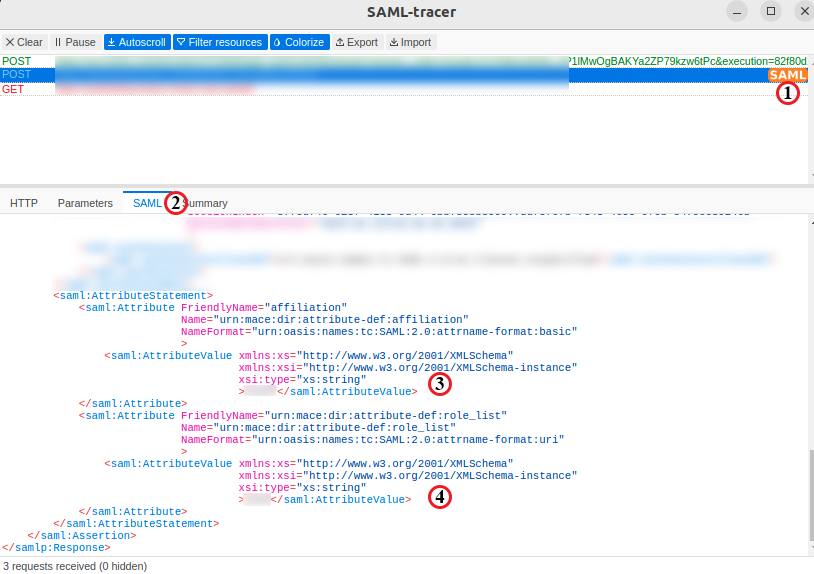Select the highlighted blue POST request
814x574 pixels.
pos(300,75)
